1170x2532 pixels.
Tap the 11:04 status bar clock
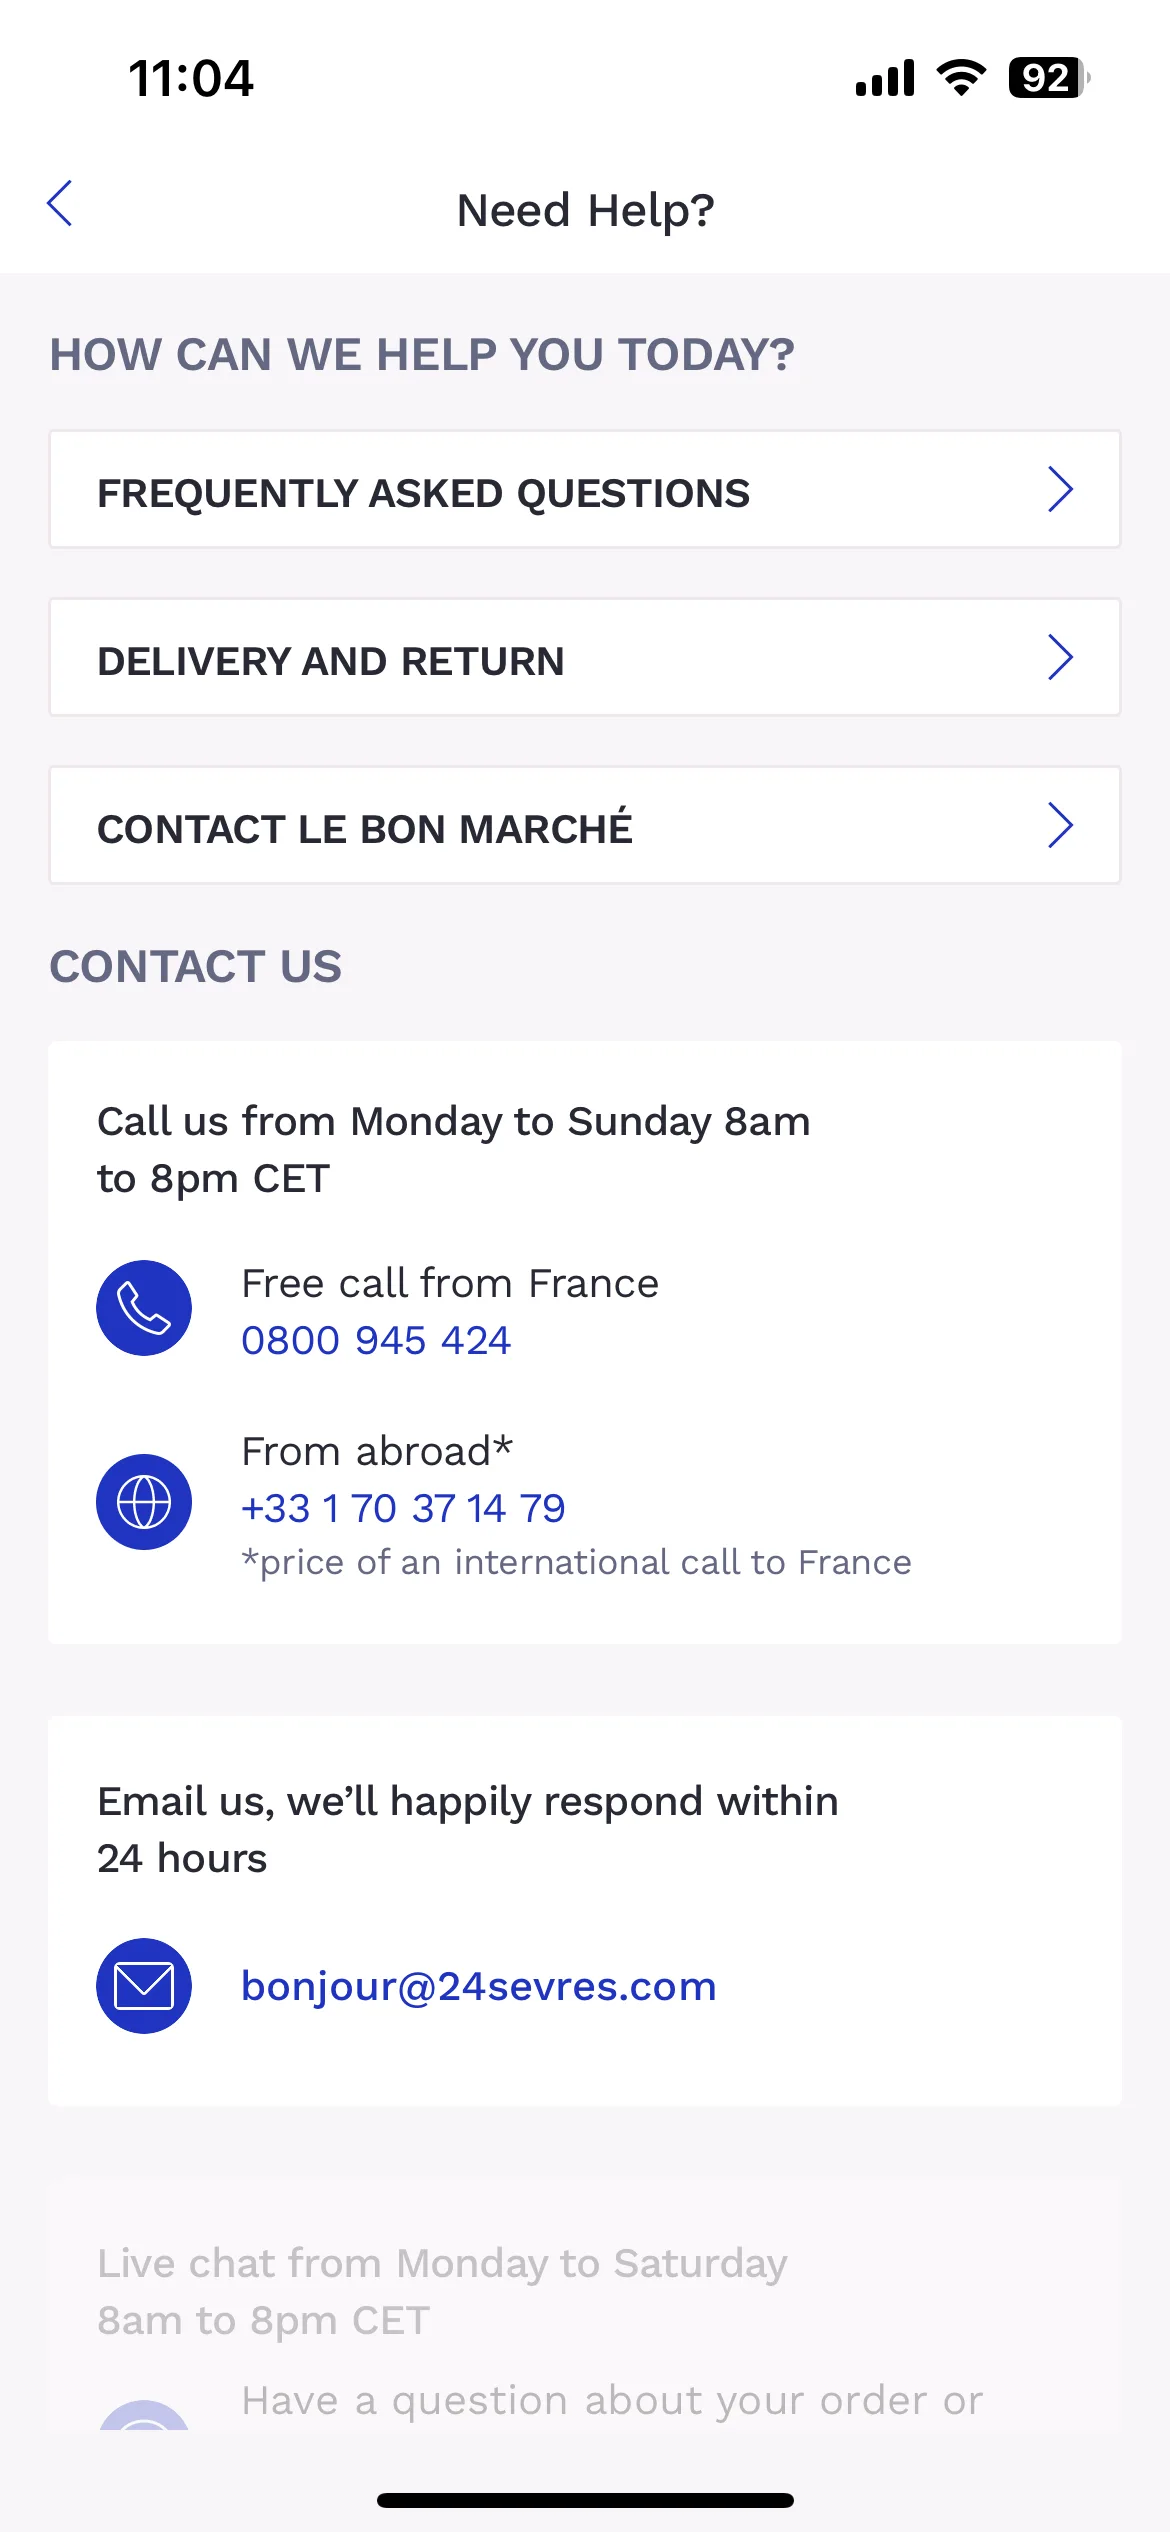[x=191, y=78]
